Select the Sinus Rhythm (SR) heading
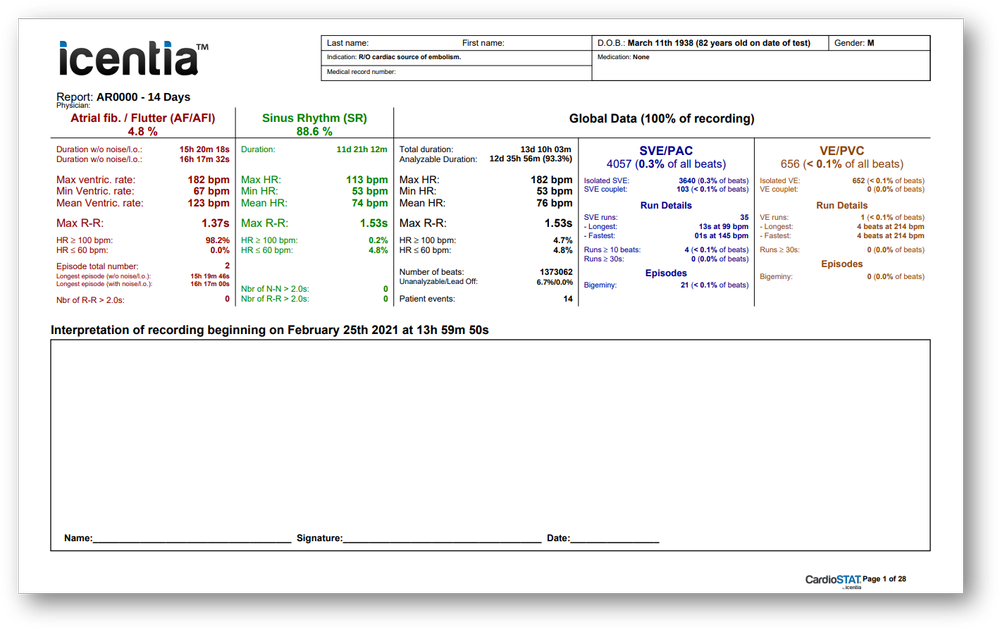Viewport: 1000px width, 630px height. [x=314, y=117]
